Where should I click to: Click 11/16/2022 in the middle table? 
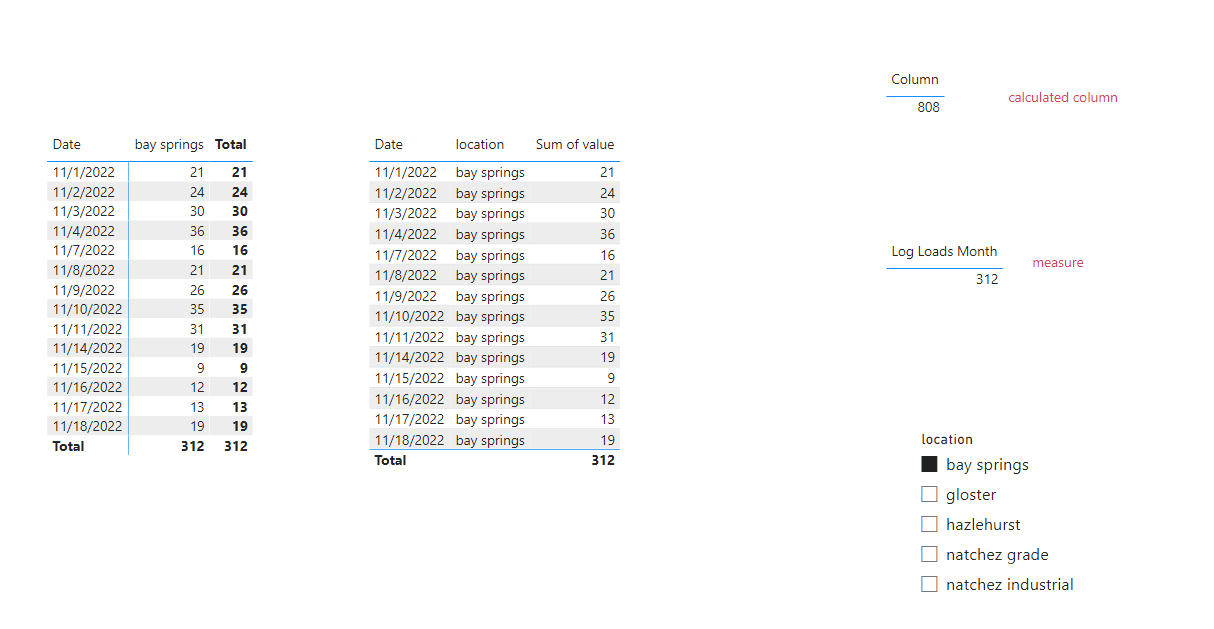(409, 399)
